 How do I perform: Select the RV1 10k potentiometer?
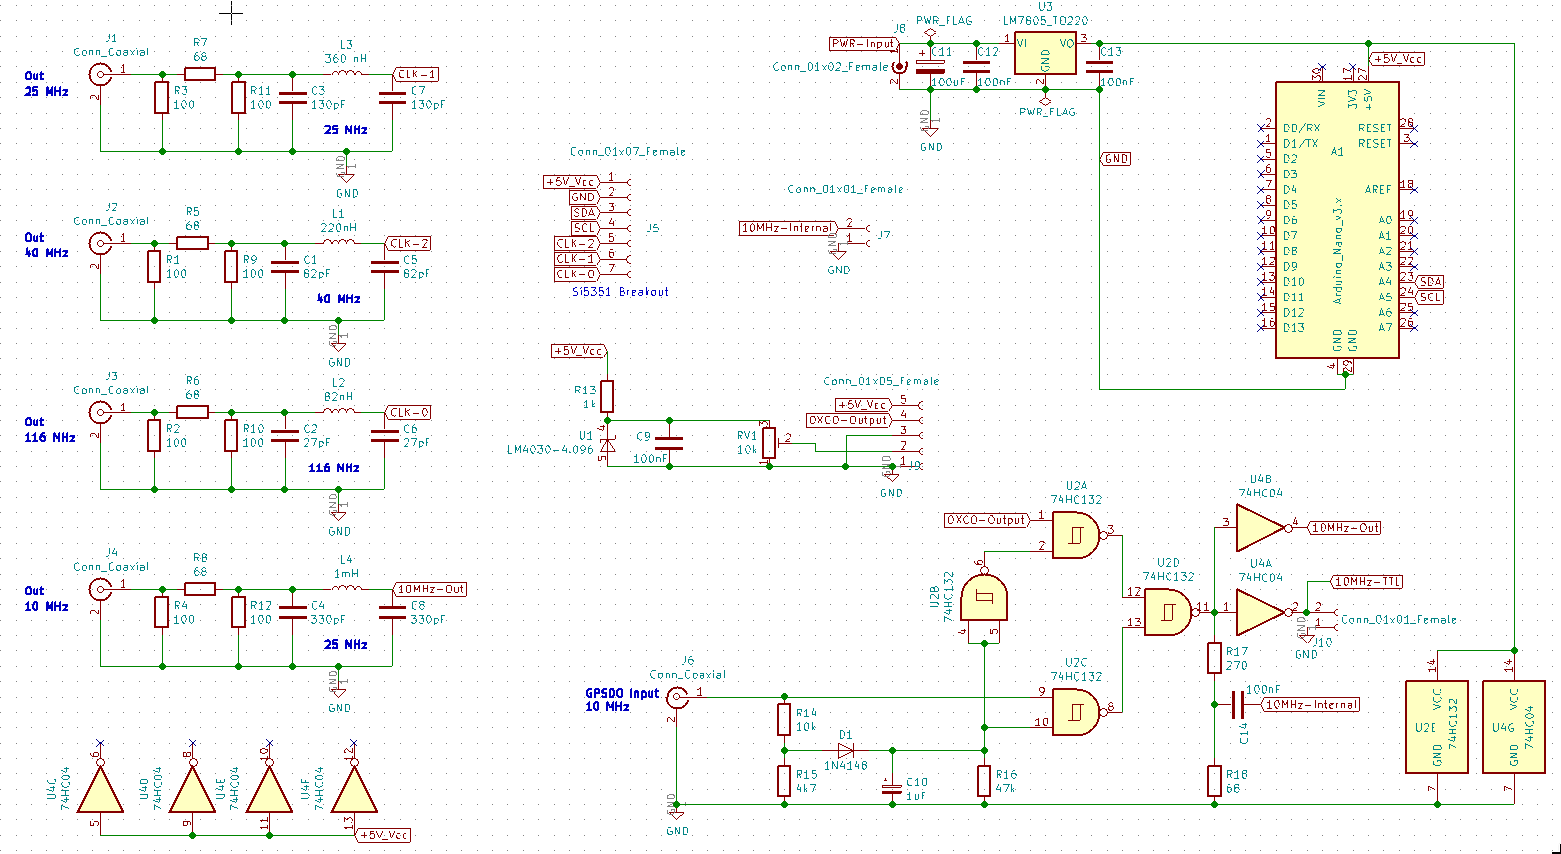coord(769,443)
